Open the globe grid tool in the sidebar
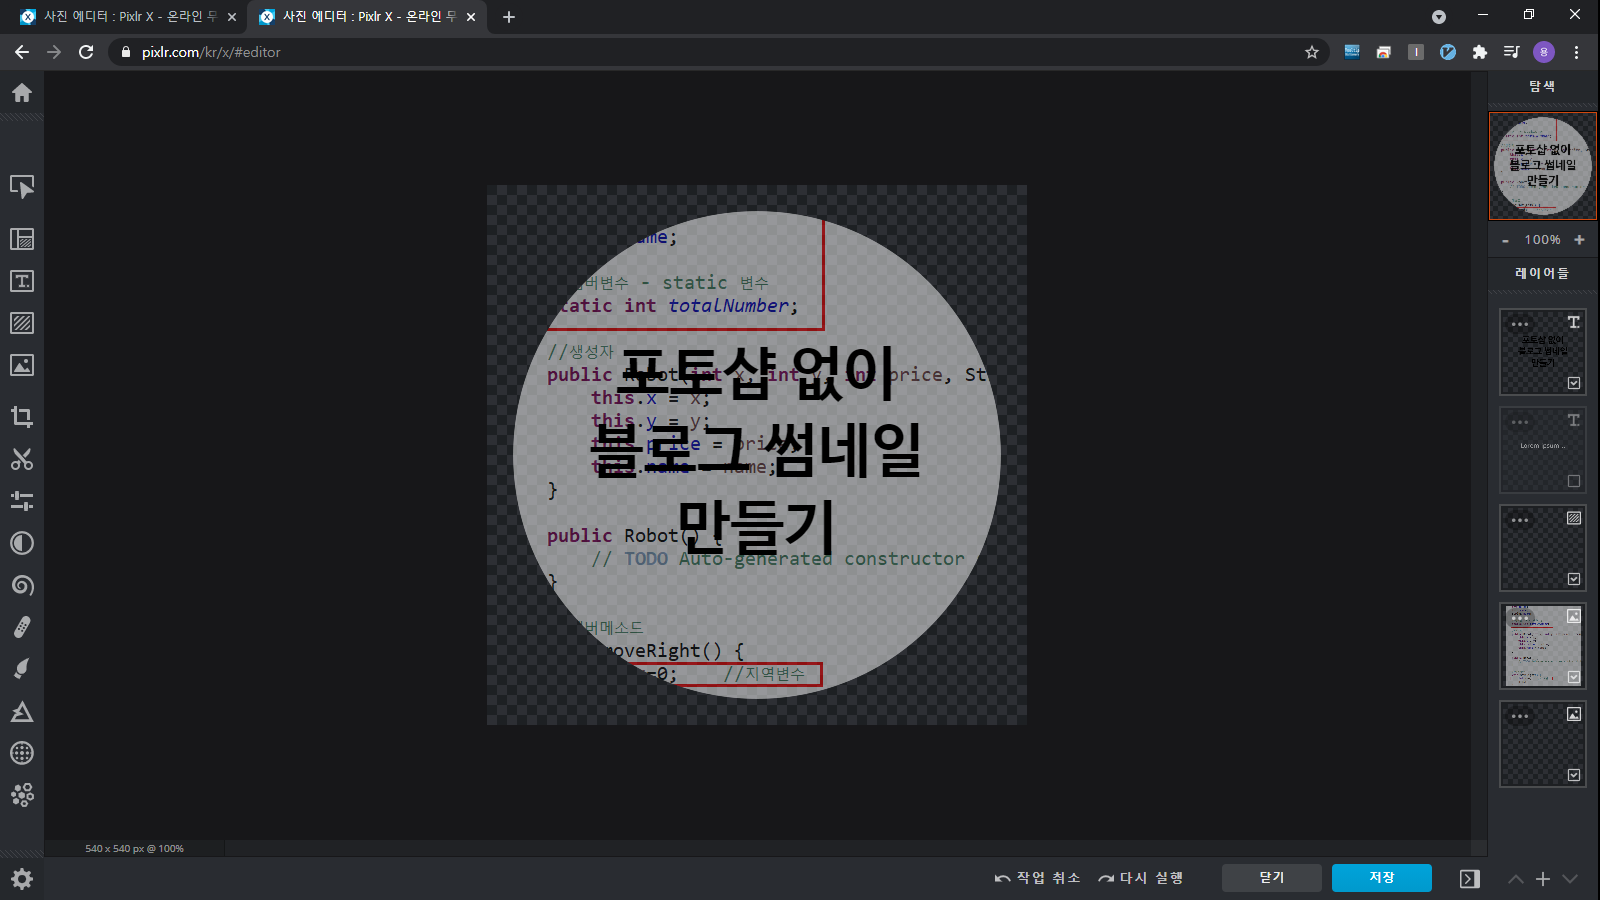Image resolution: width=1600 pixels, height=900 pixels. (x=22, y=753)
